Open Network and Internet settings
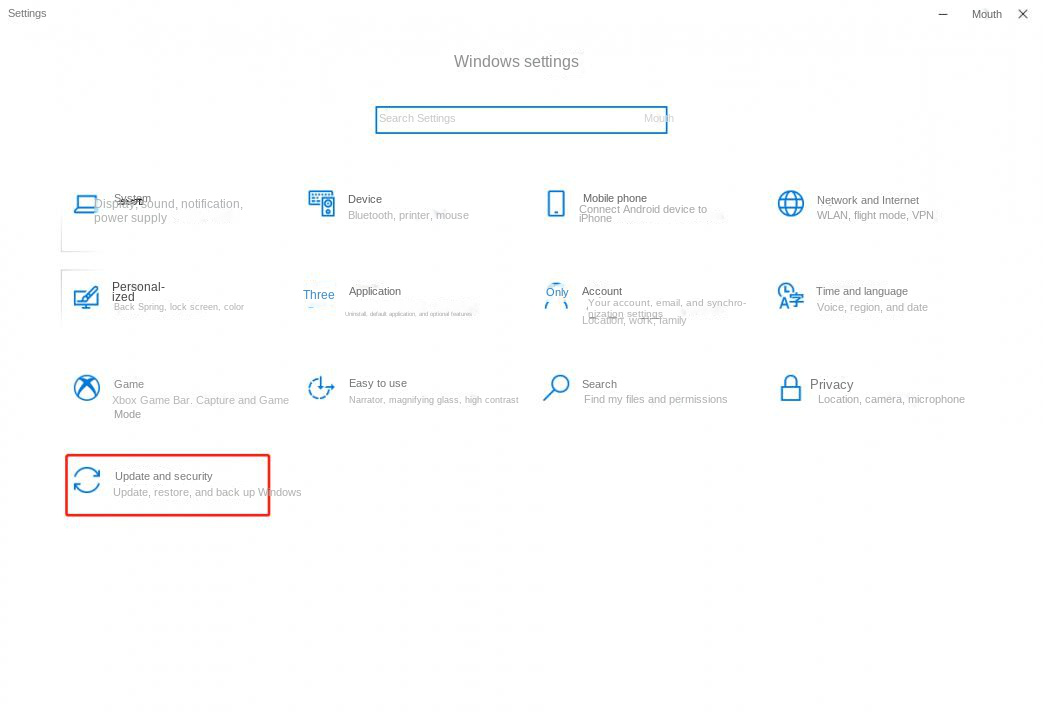Viewport: 1043px width, 720px height. pyautogui.click(x=790, y=203)
